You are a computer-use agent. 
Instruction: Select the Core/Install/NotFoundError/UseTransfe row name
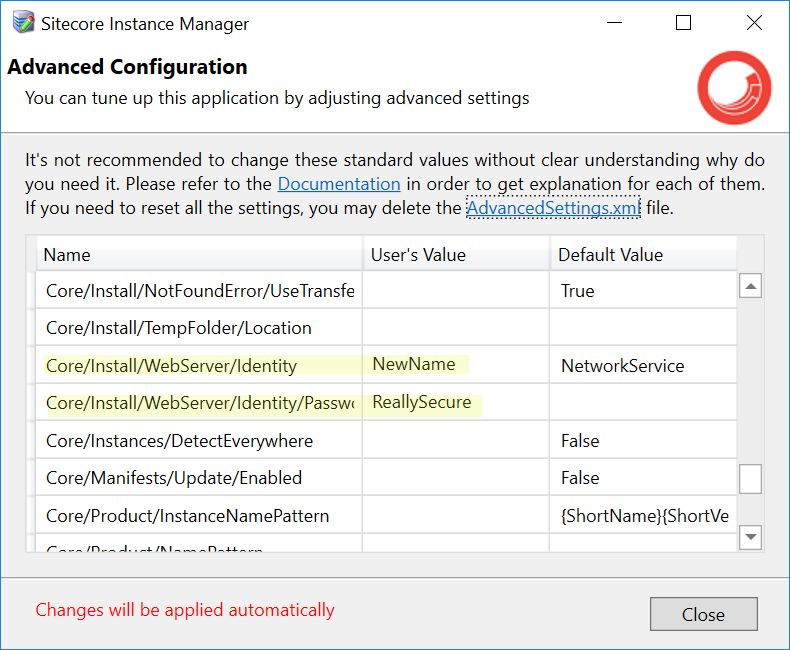(200, 290)
